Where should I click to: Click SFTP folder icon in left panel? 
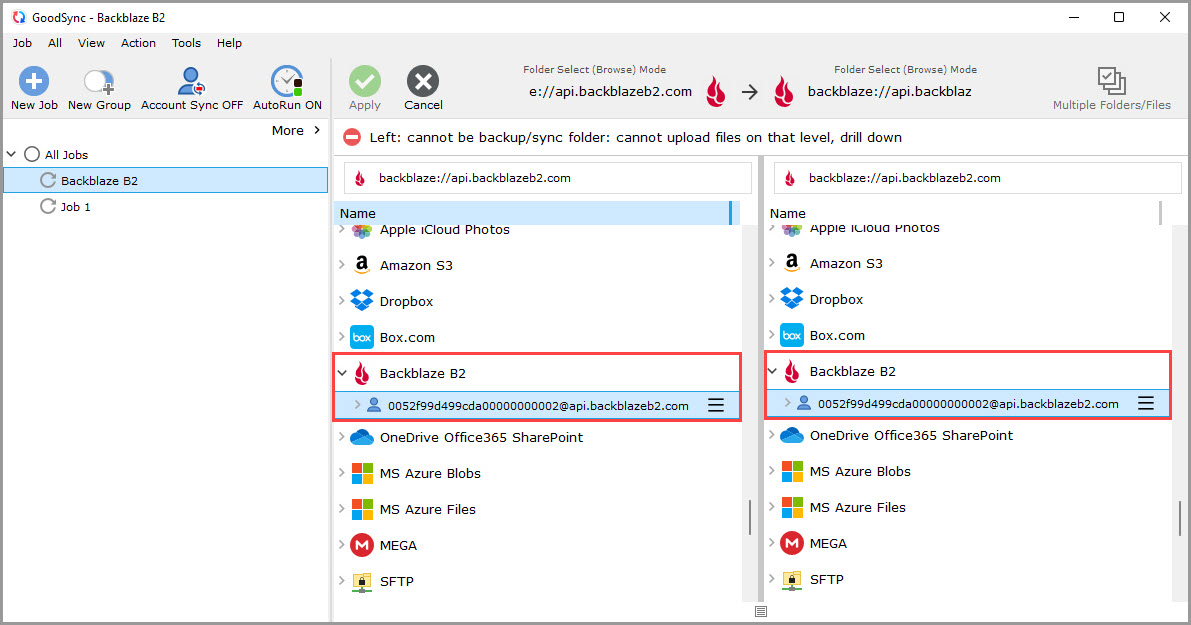[362, 582]
